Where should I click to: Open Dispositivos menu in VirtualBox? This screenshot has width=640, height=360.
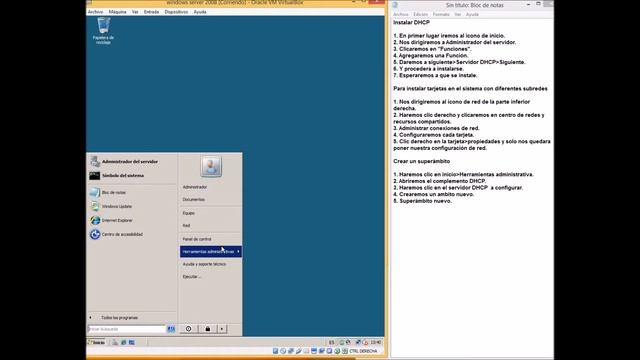click(176, 12)
